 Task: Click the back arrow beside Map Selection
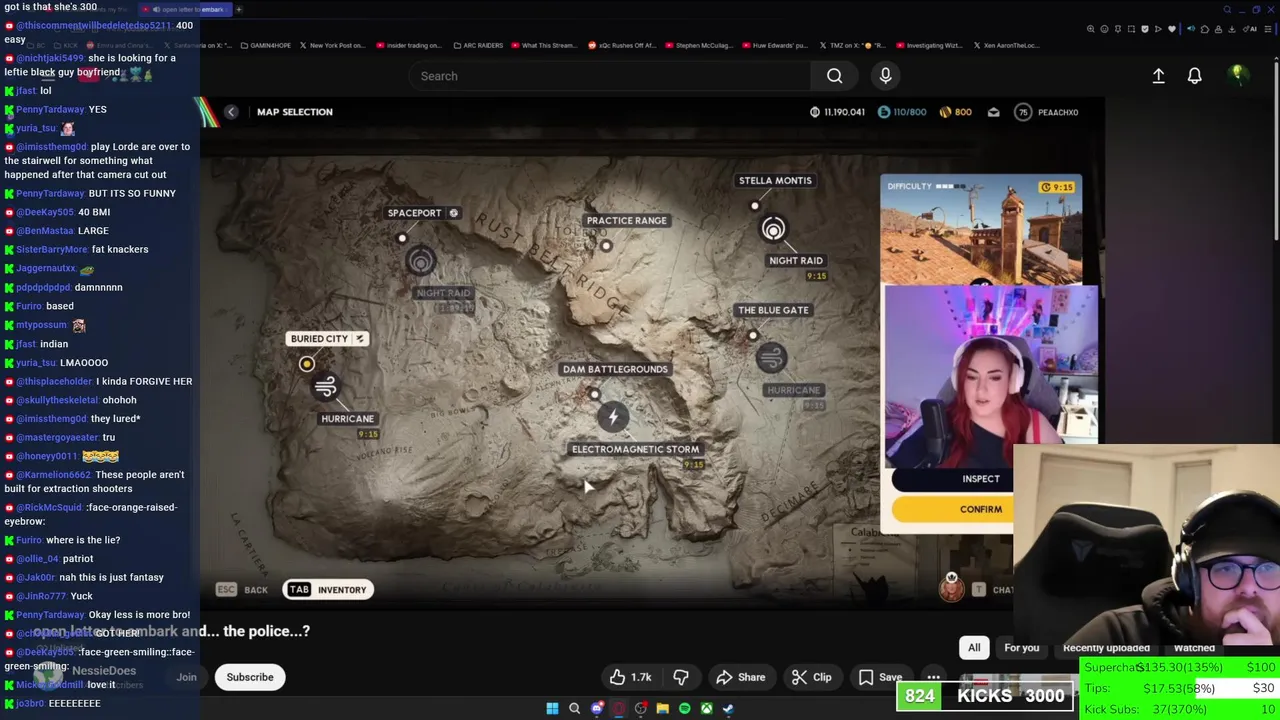pos(231,112)
